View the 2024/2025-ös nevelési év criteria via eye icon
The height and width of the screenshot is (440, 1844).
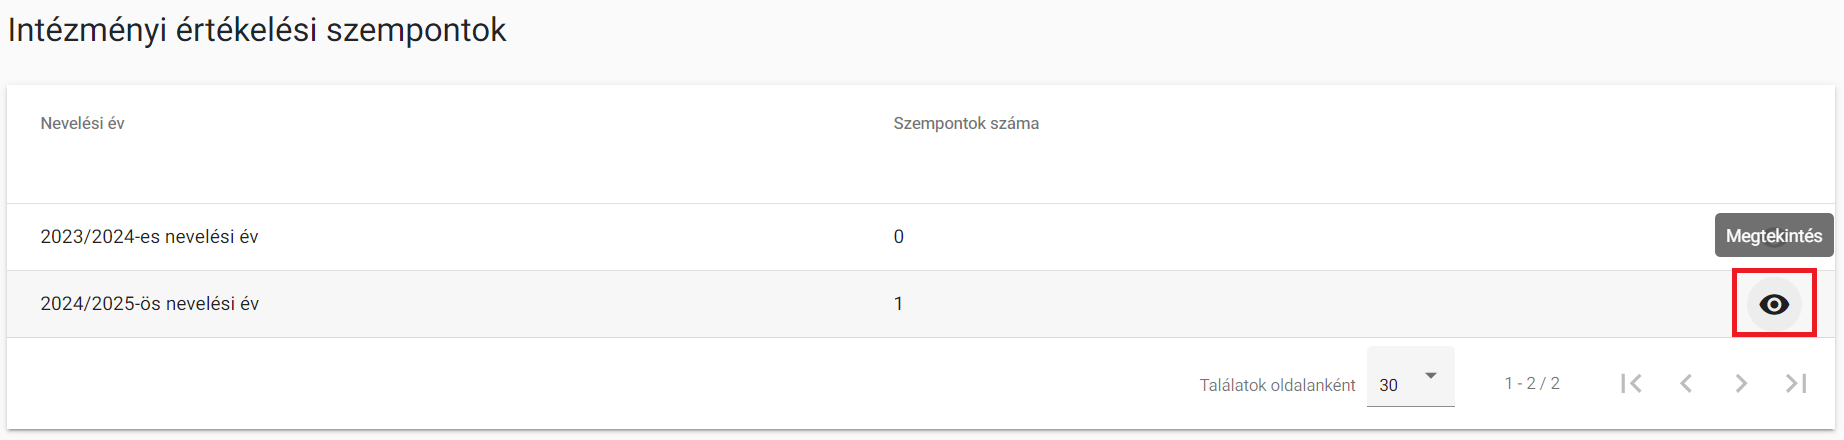(1774, 304)
